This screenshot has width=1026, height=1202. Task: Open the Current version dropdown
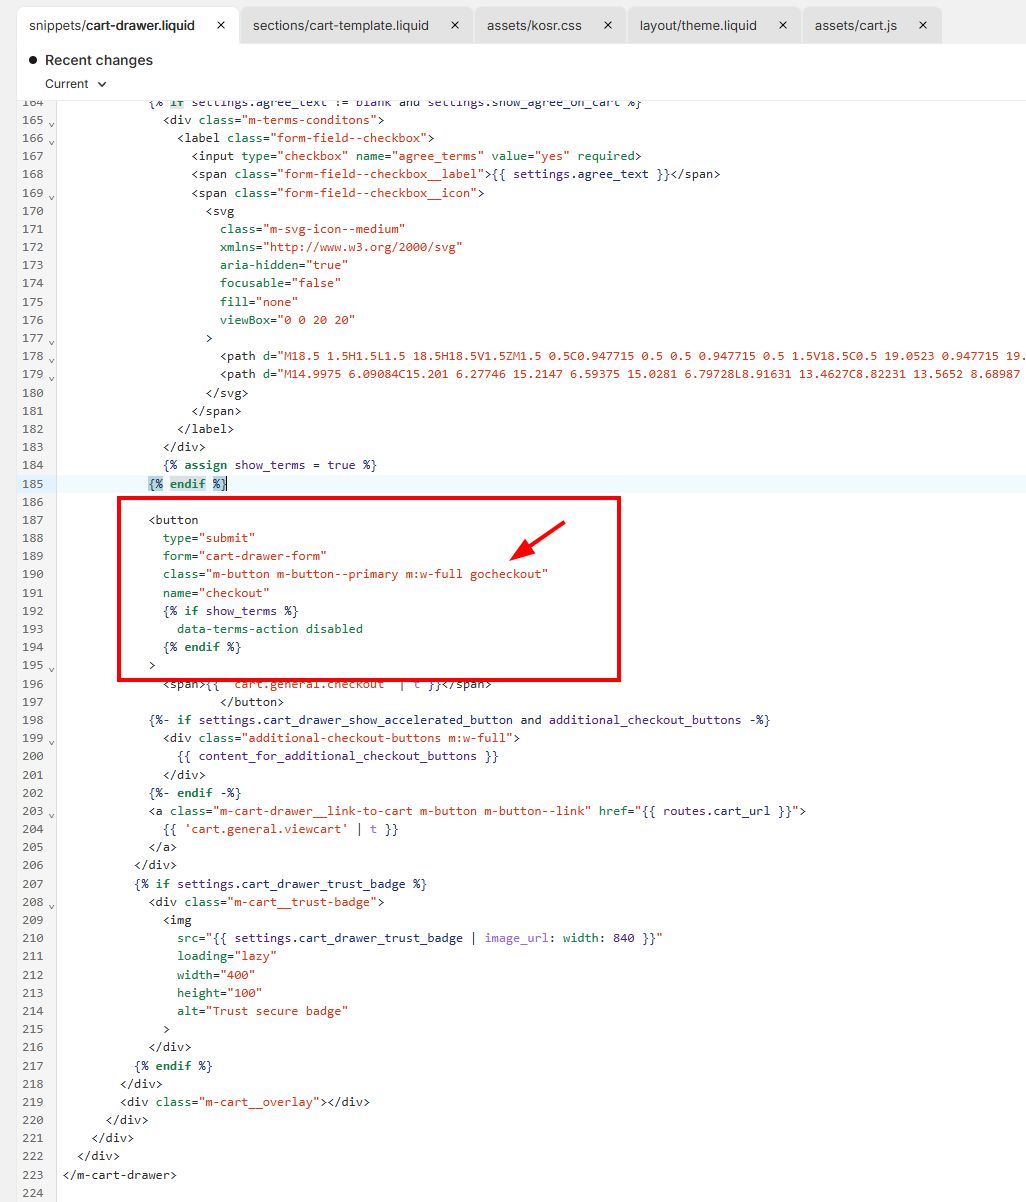pyautogui.click(x=76, y=84)
